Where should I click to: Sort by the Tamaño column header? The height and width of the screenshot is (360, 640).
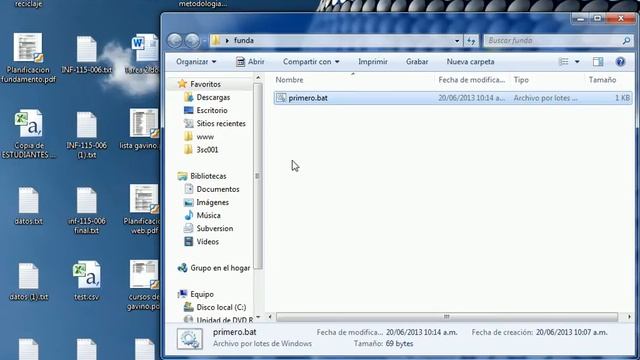pos(602,80)
